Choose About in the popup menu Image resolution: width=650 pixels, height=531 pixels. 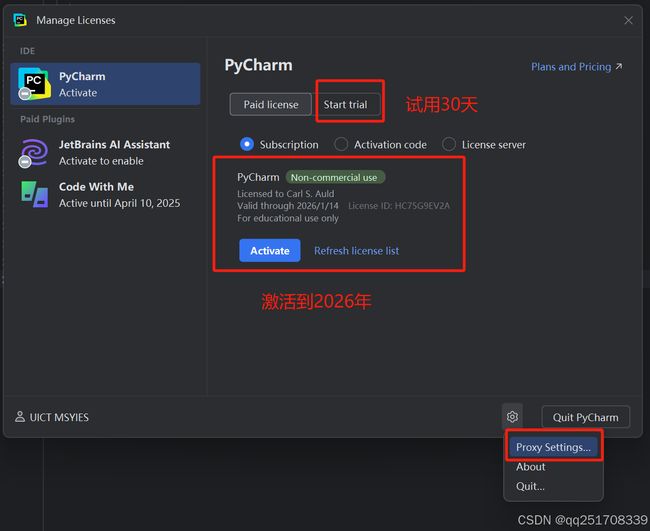[x=531, y=467]
